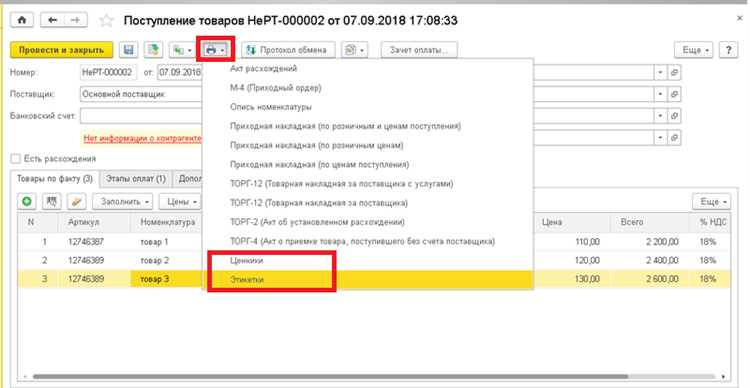750x388 pixels.
Task: Click the horizontal scrollbar under the table
Action: [330, 377]
